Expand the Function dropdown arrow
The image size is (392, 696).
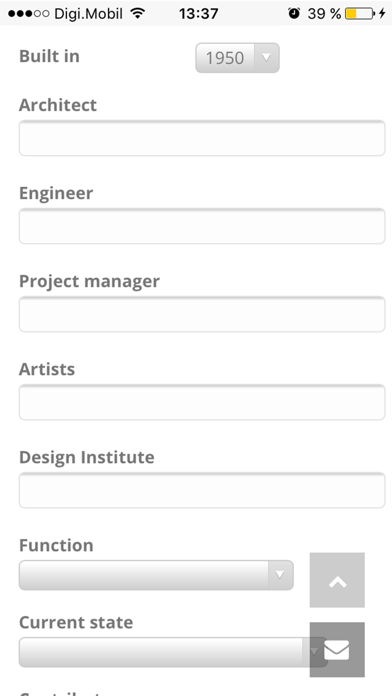280,575
